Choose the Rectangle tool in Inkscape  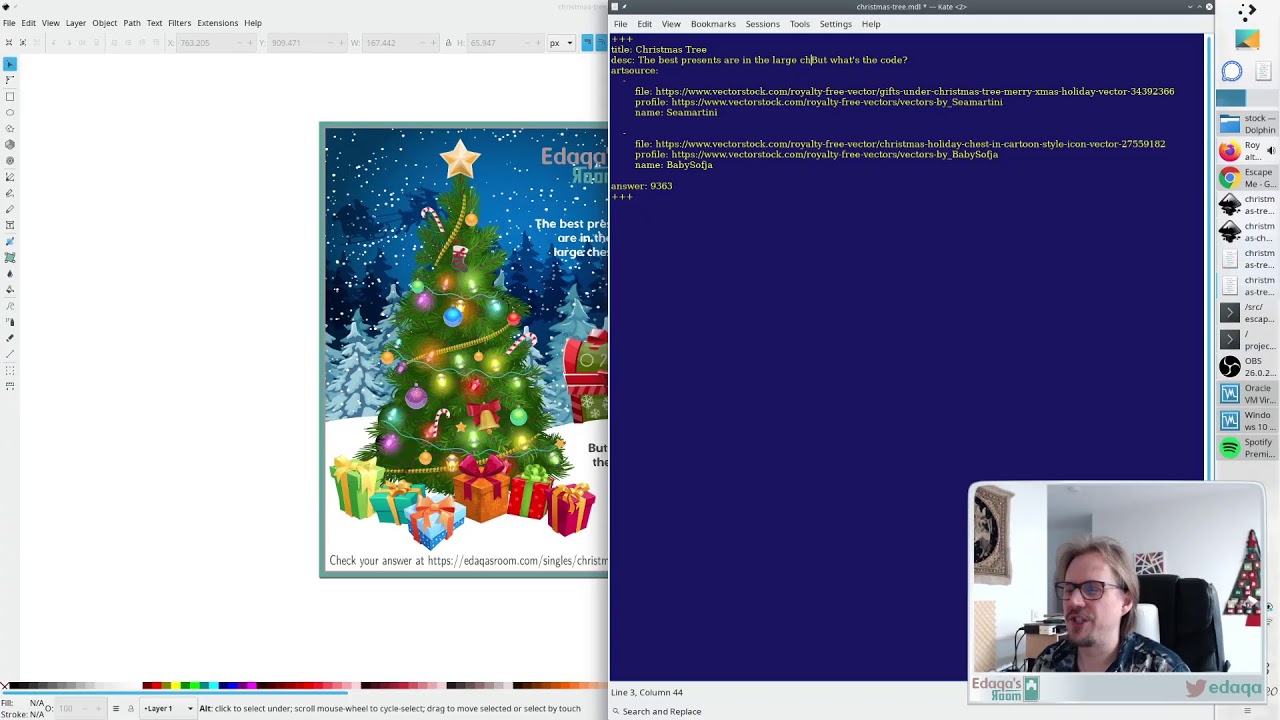click(x=10, y=96)
